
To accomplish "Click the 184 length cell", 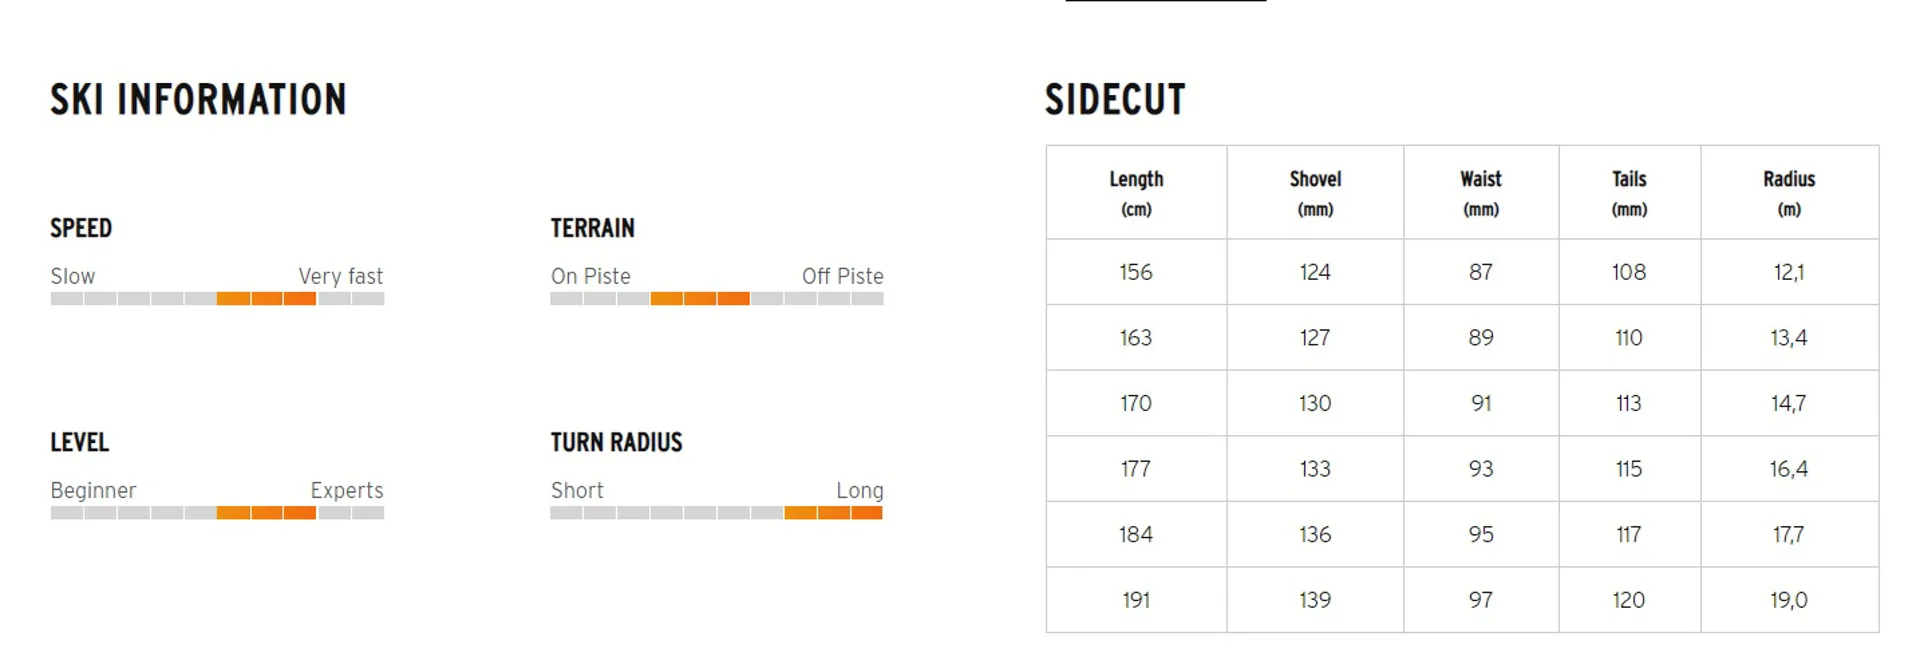I will 1136,535.
